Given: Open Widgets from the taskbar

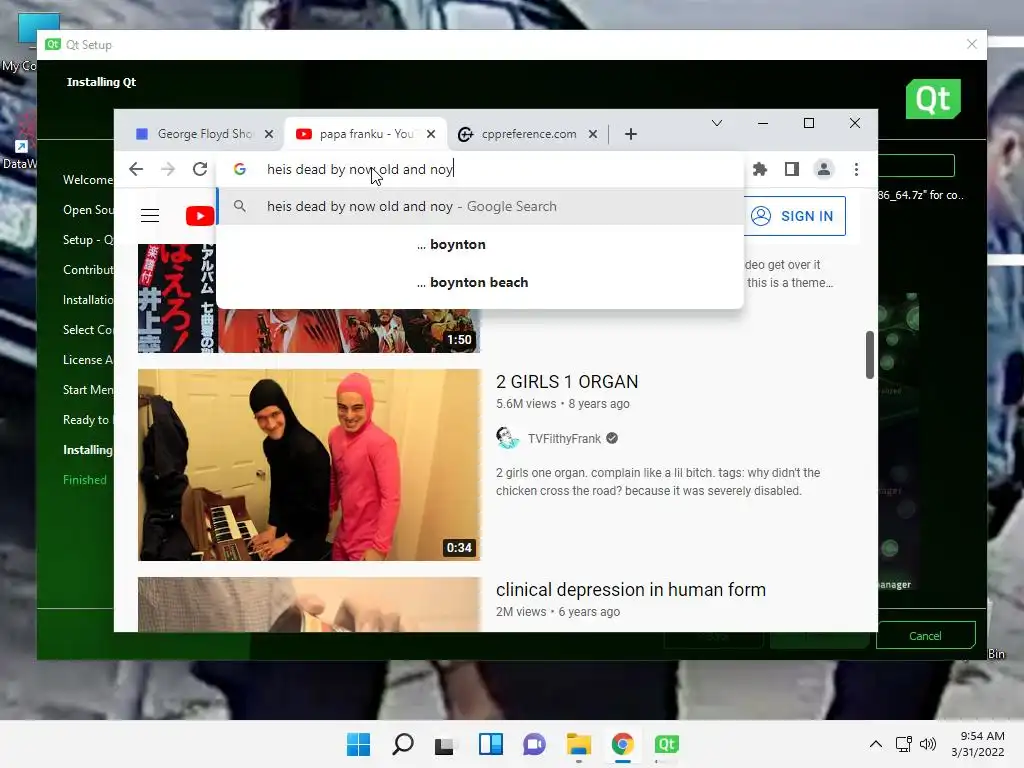Looking at the screenshot, I should (490, 744).
